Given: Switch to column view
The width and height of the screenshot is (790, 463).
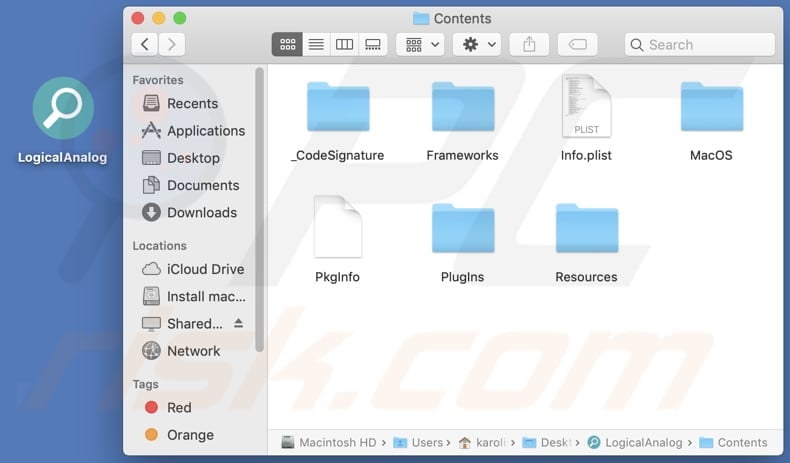Looking at the screenshot, I should 345,45.
